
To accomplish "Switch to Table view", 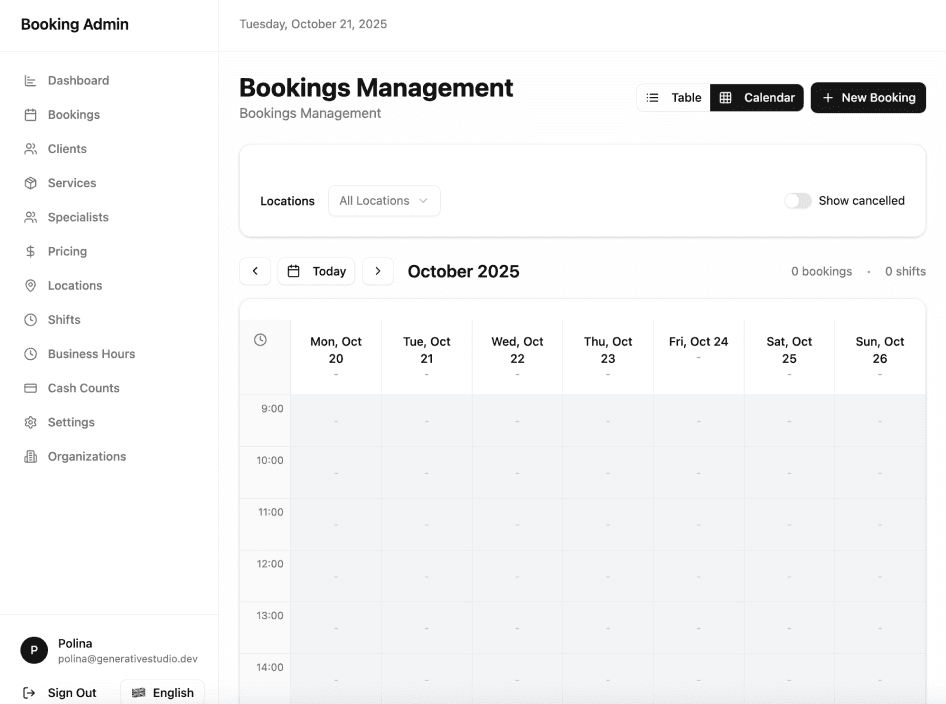I will tap(673, 98).
